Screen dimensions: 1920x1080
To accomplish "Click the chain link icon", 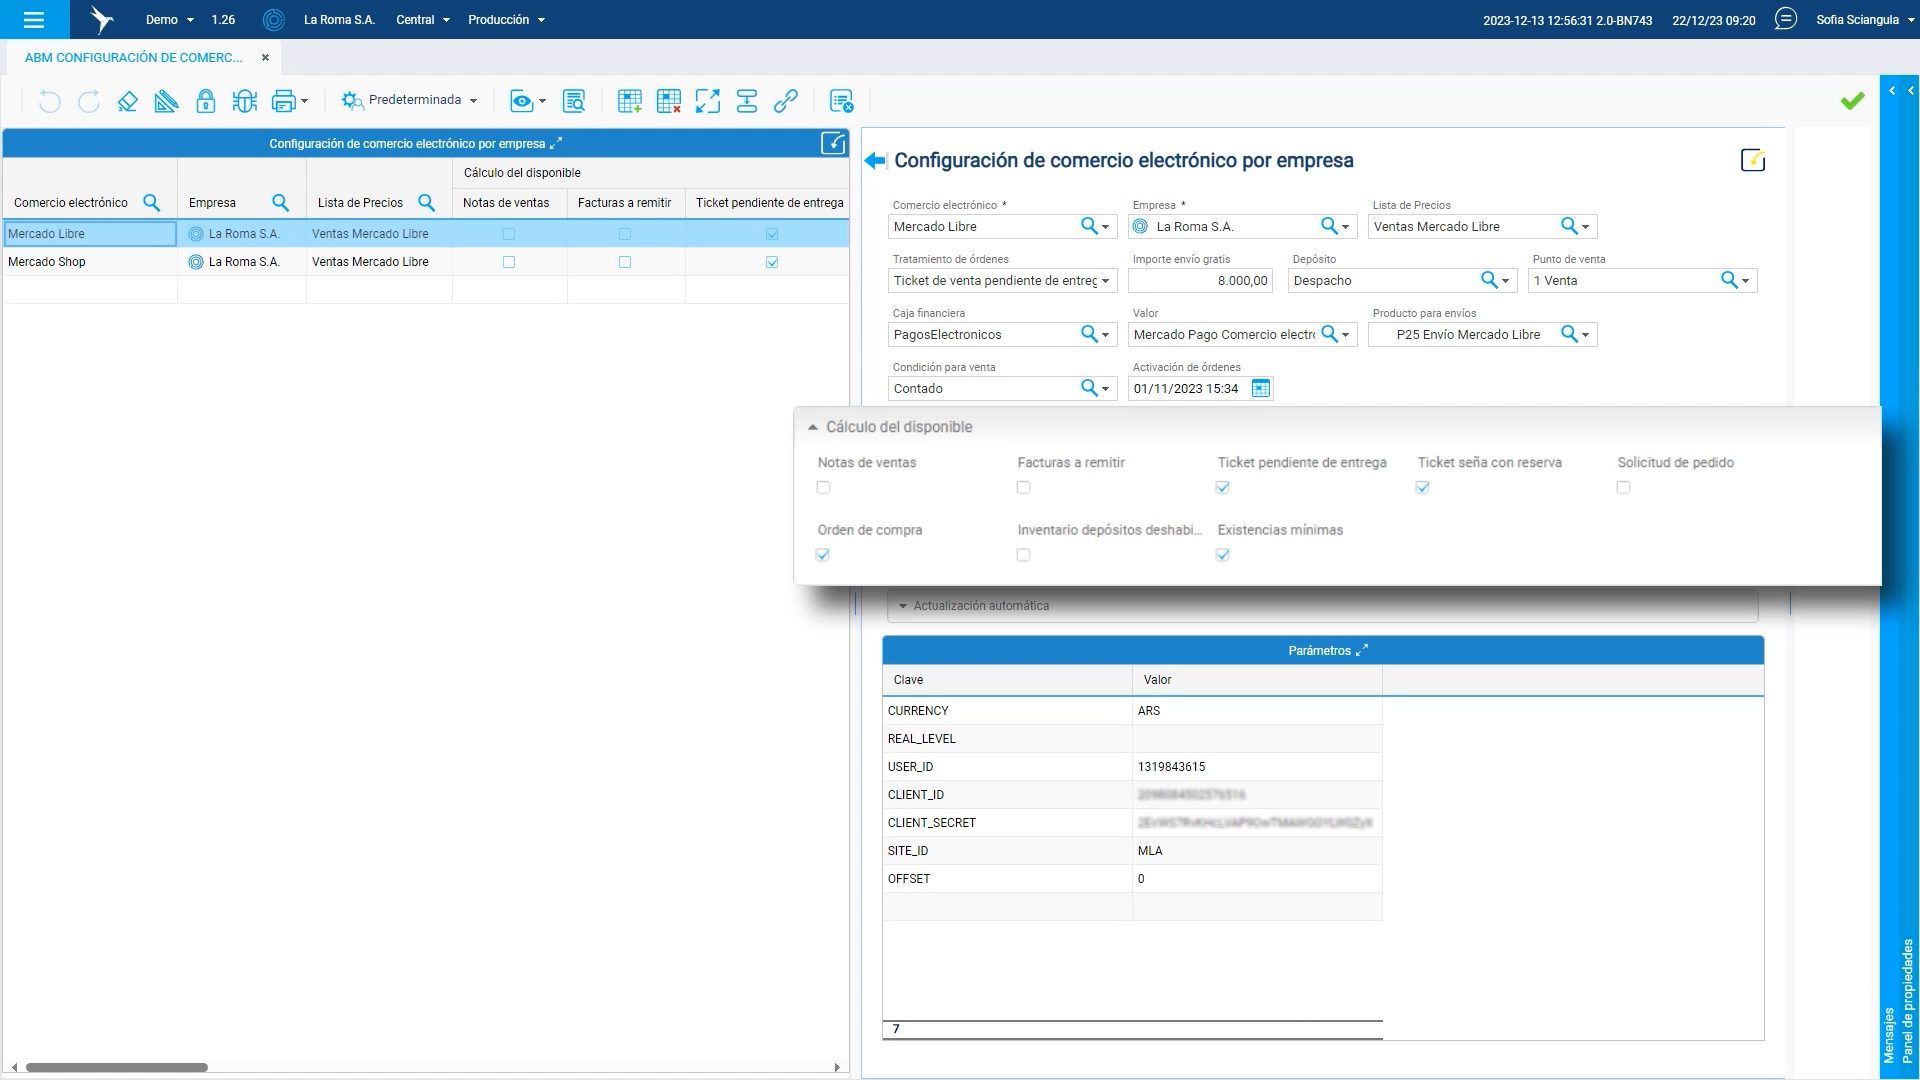I will point(786,101).
